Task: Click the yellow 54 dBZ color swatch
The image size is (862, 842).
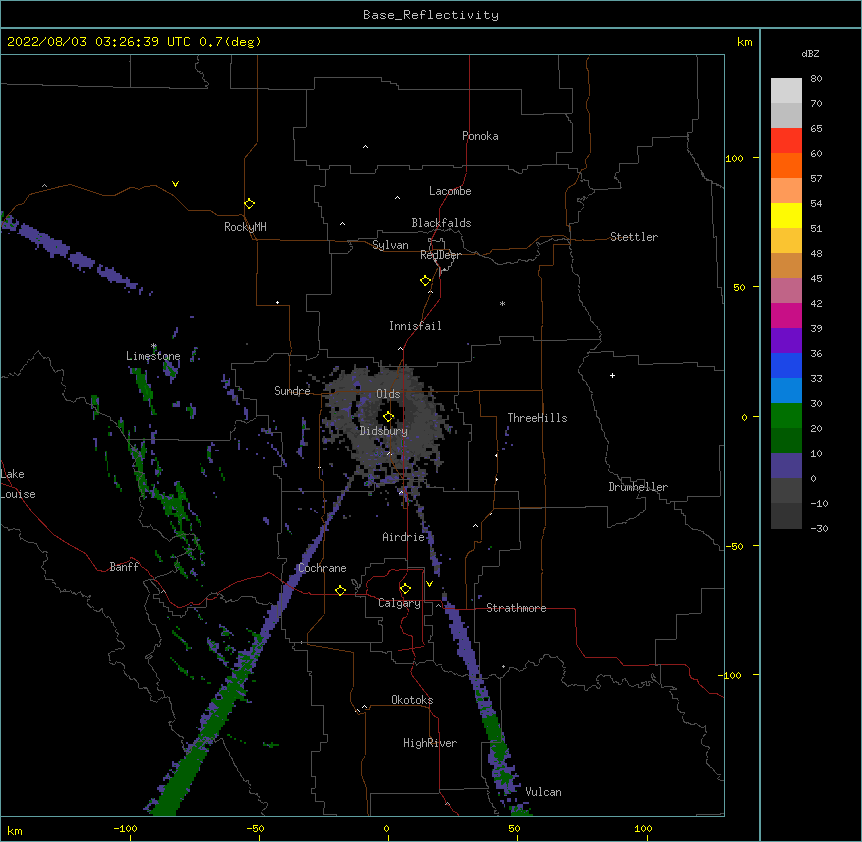Action: tap(786, 215)
